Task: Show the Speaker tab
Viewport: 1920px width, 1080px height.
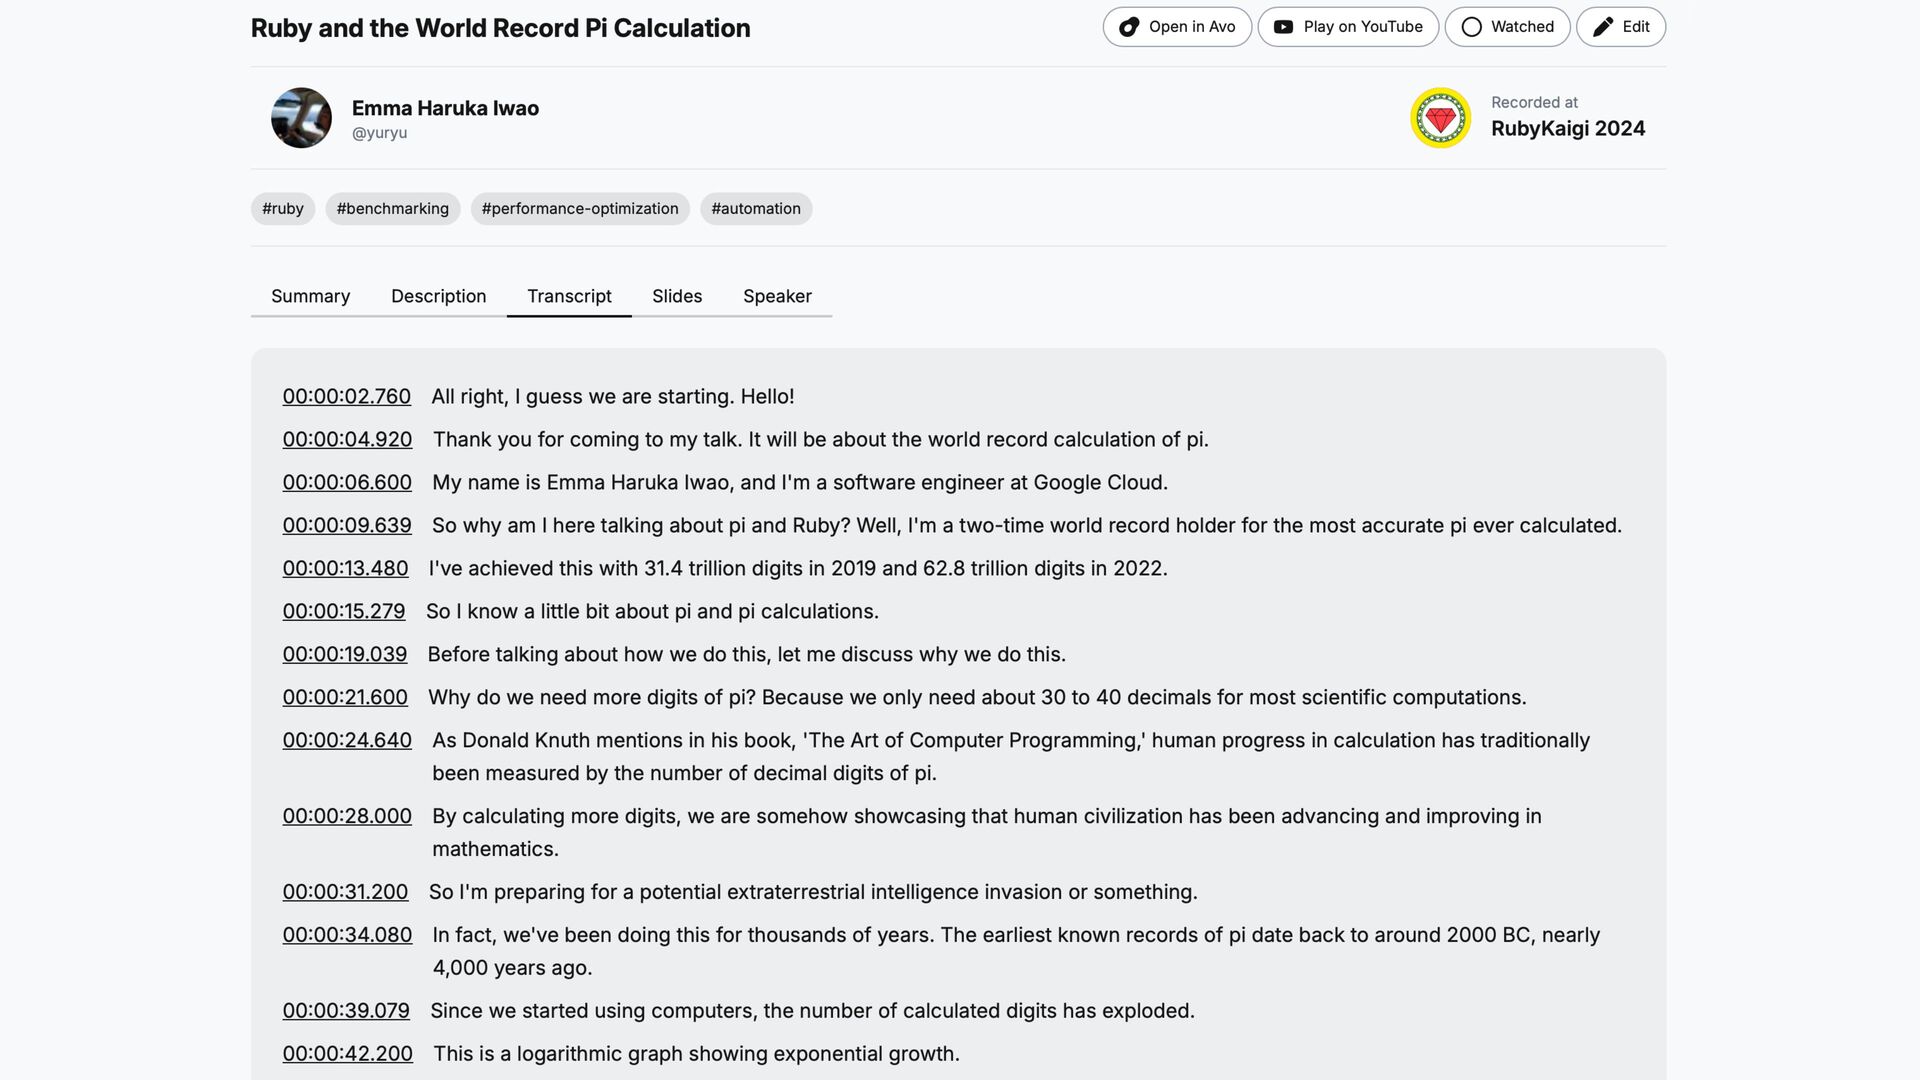Action: (777, 296)
